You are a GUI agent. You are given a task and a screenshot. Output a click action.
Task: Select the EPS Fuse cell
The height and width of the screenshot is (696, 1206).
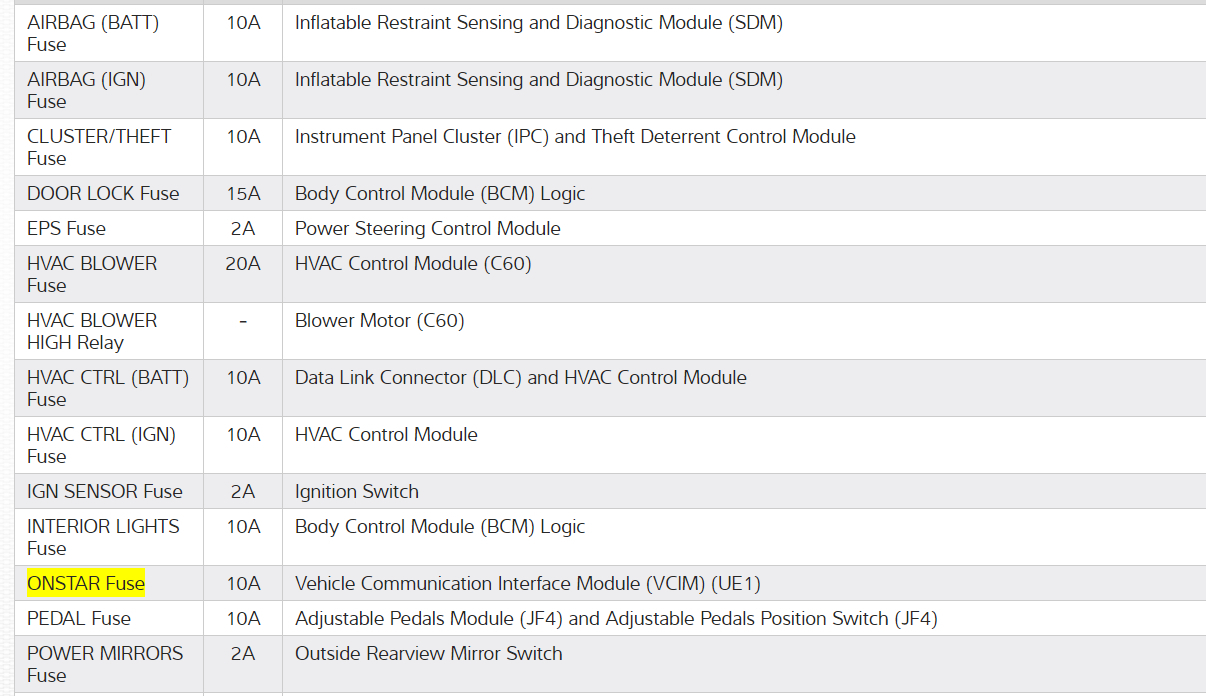pyautogui.click(x=66, y=229)
